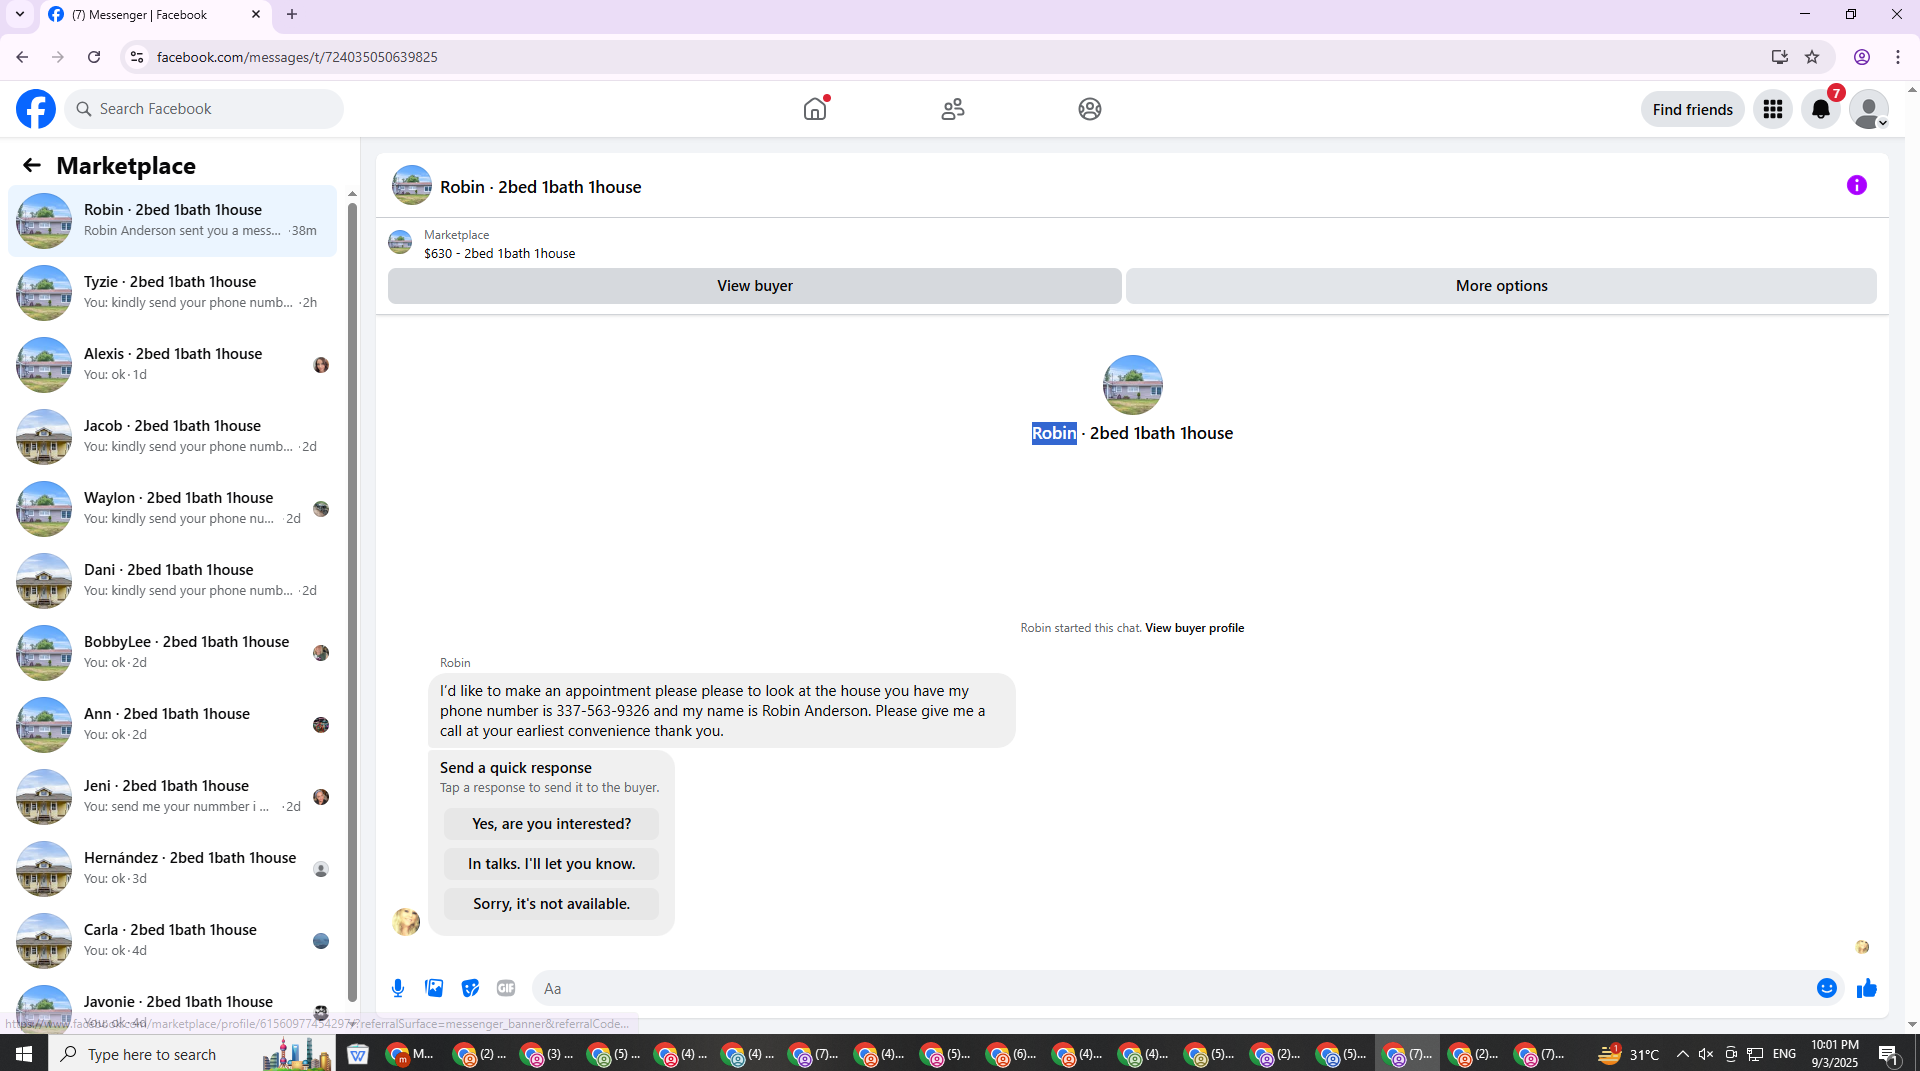
Task: Open the notifications bell icon
Action: [1821, 109]
